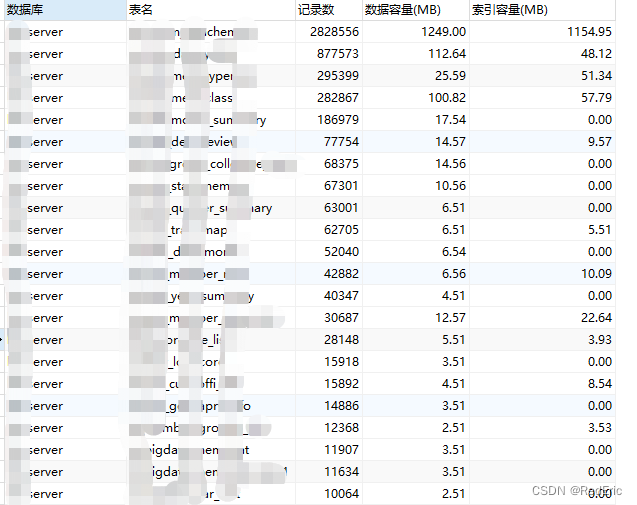Click data size value 112.64
The height and width of the screenshot is (505, 637).
(x=447, y=54)
